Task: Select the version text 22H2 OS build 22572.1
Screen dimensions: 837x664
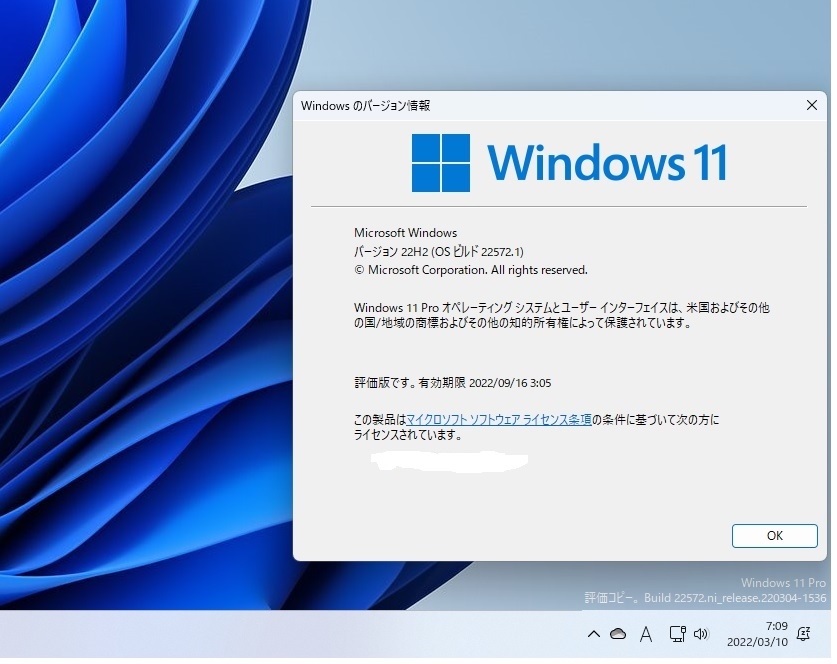Action: [x=439, y=251]
